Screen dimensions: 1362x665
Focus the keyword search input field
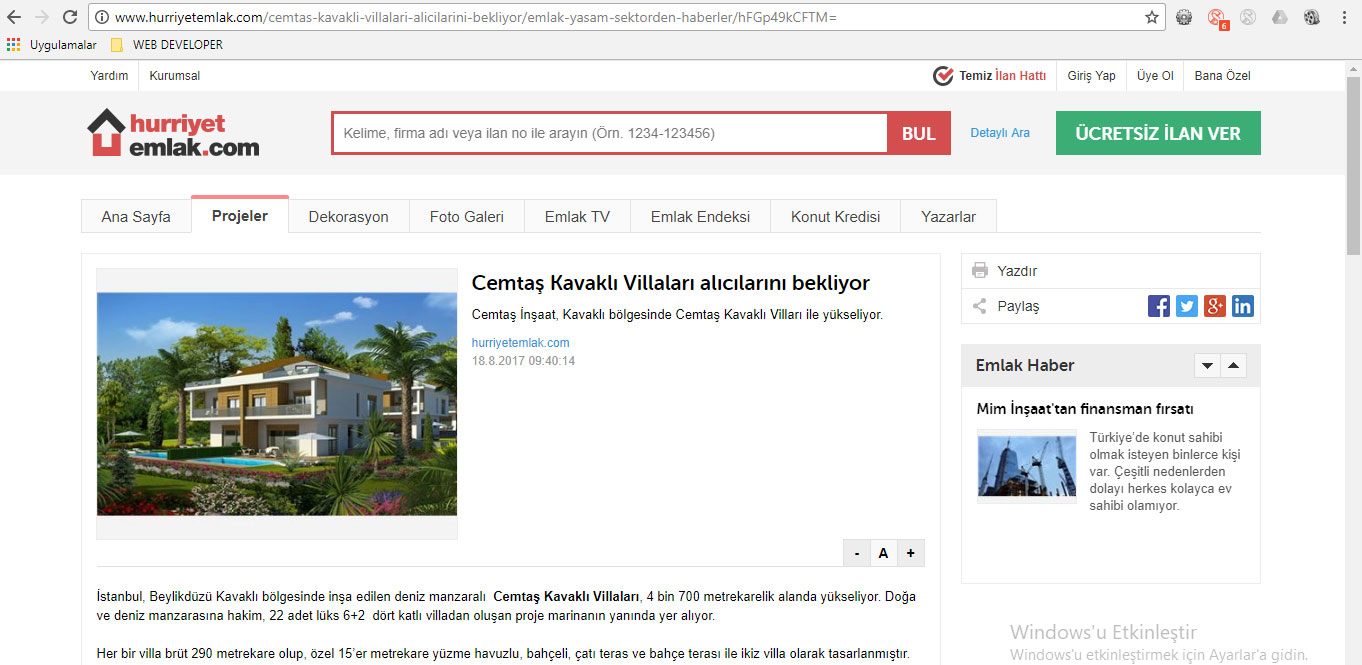tap(610, 133)
